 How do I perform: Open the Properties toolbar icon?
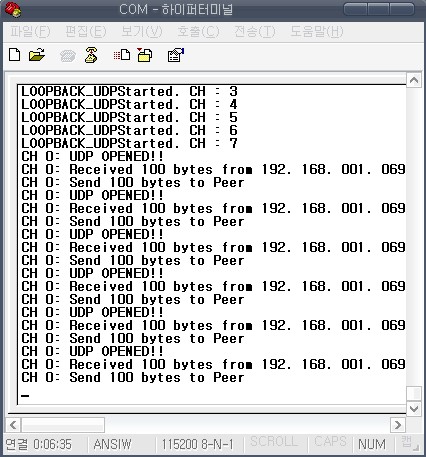pos(176,55)
